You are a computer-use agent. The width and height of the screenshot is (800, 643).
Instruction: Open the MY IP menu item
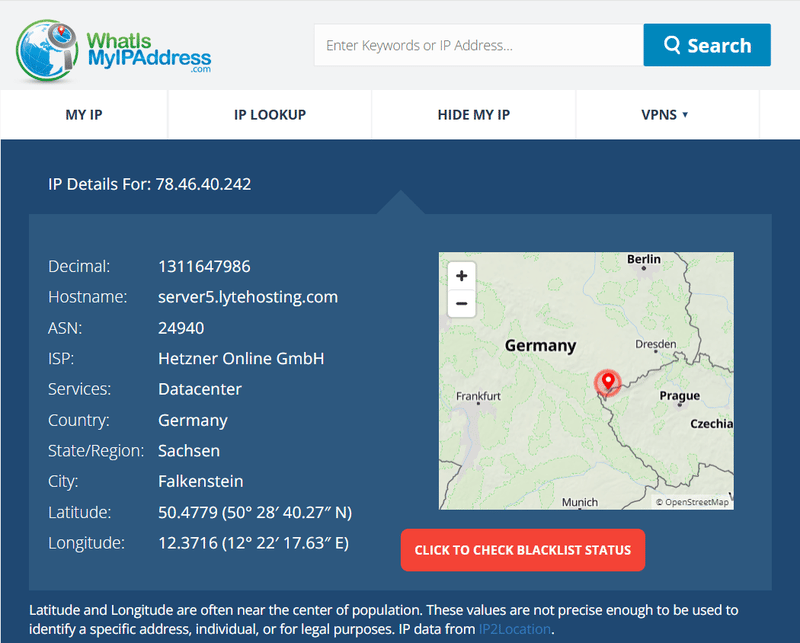coord(84,114)
